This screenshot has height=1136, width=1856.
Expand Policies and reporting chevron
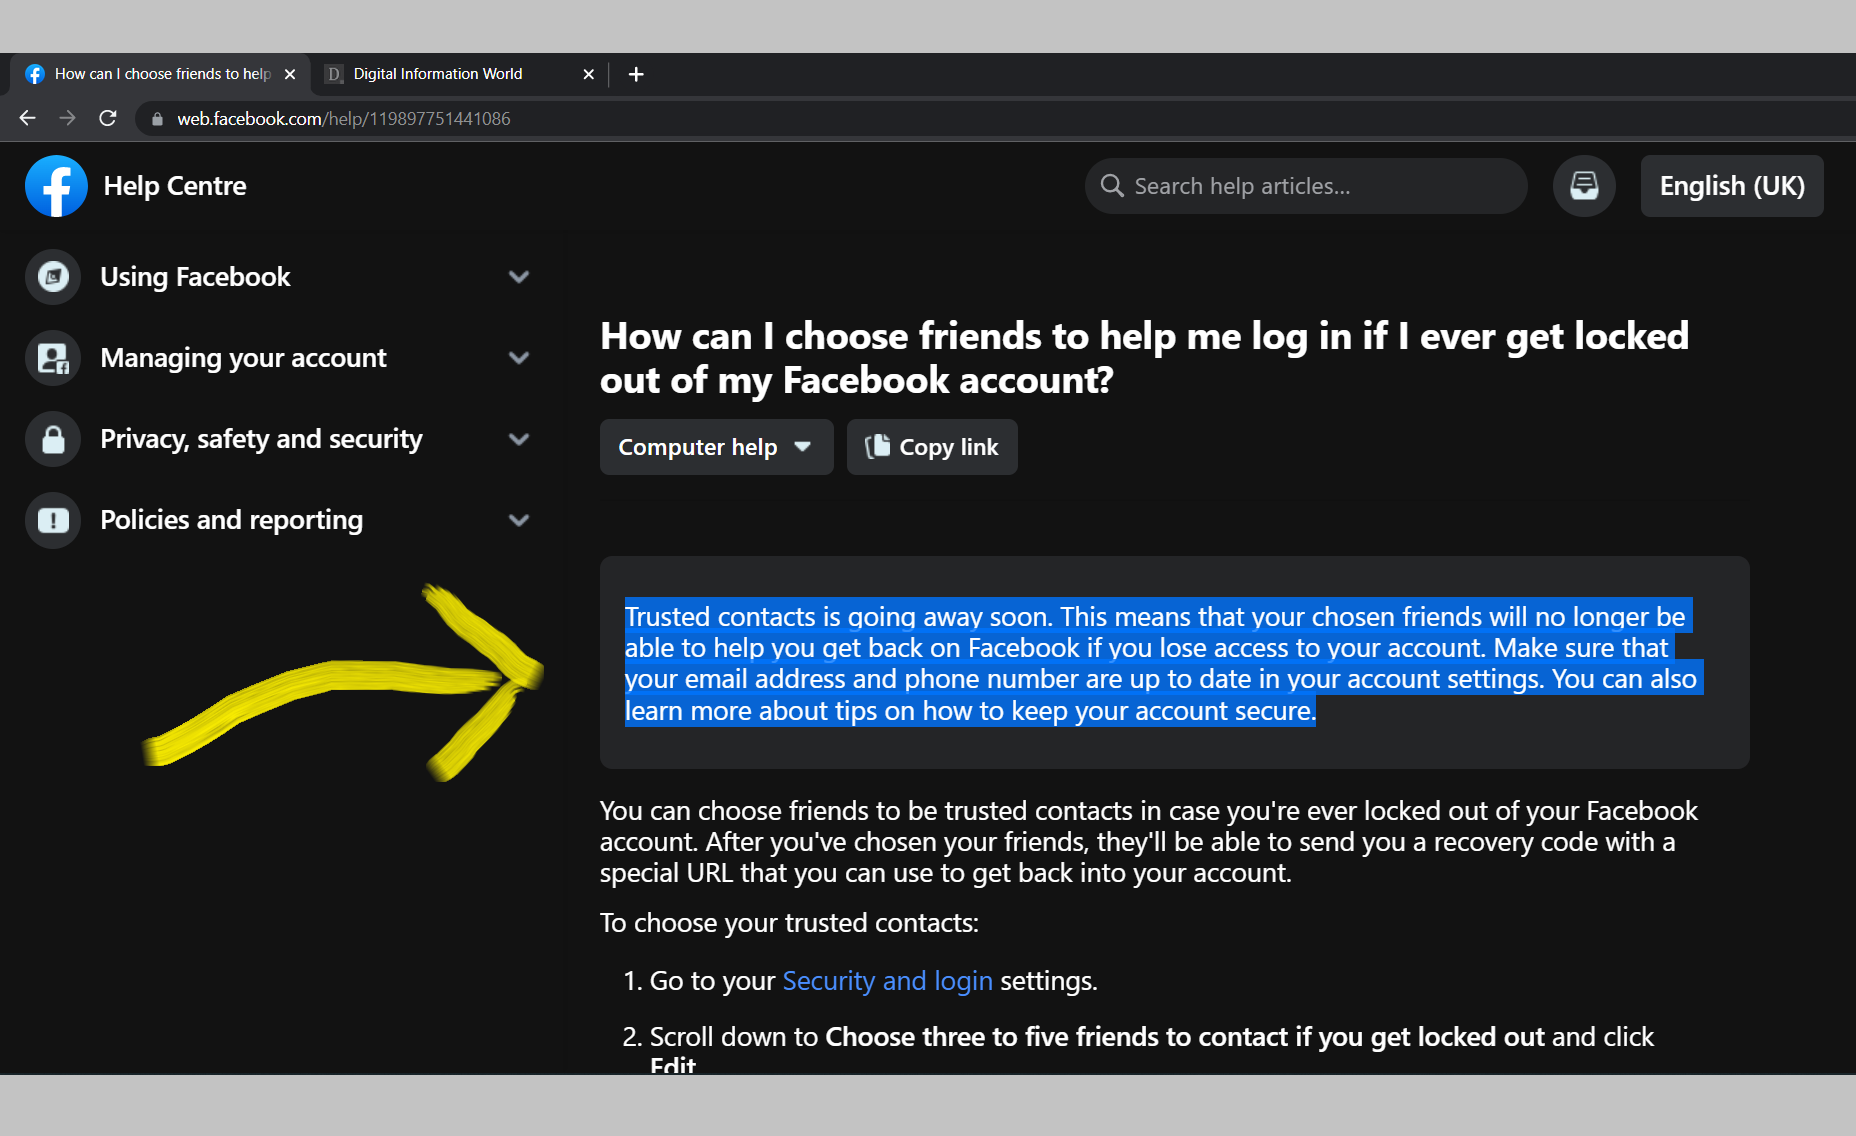pyautogui.click(x=518, y=520)
